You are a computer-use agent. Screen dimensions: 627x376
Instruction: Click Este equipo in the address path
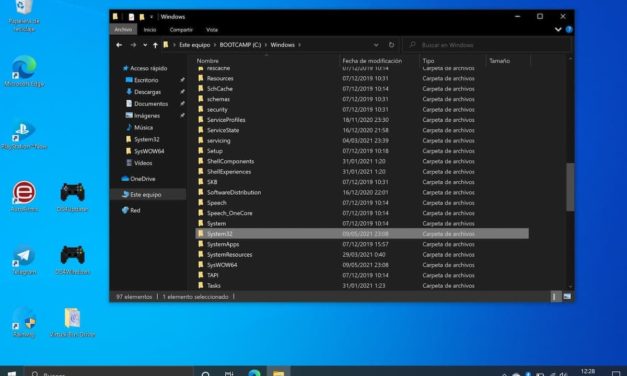click(194, 45)
